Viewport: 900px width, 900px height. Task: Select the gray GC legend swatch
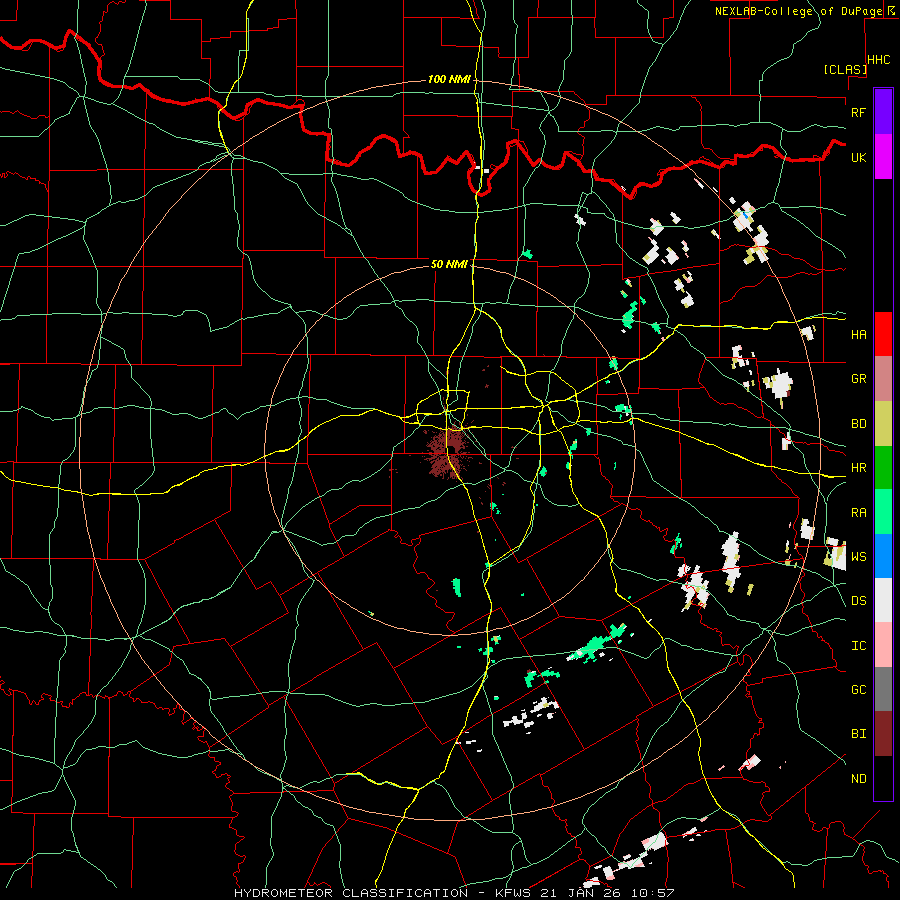pyautogui.click(x=883, y=689)
